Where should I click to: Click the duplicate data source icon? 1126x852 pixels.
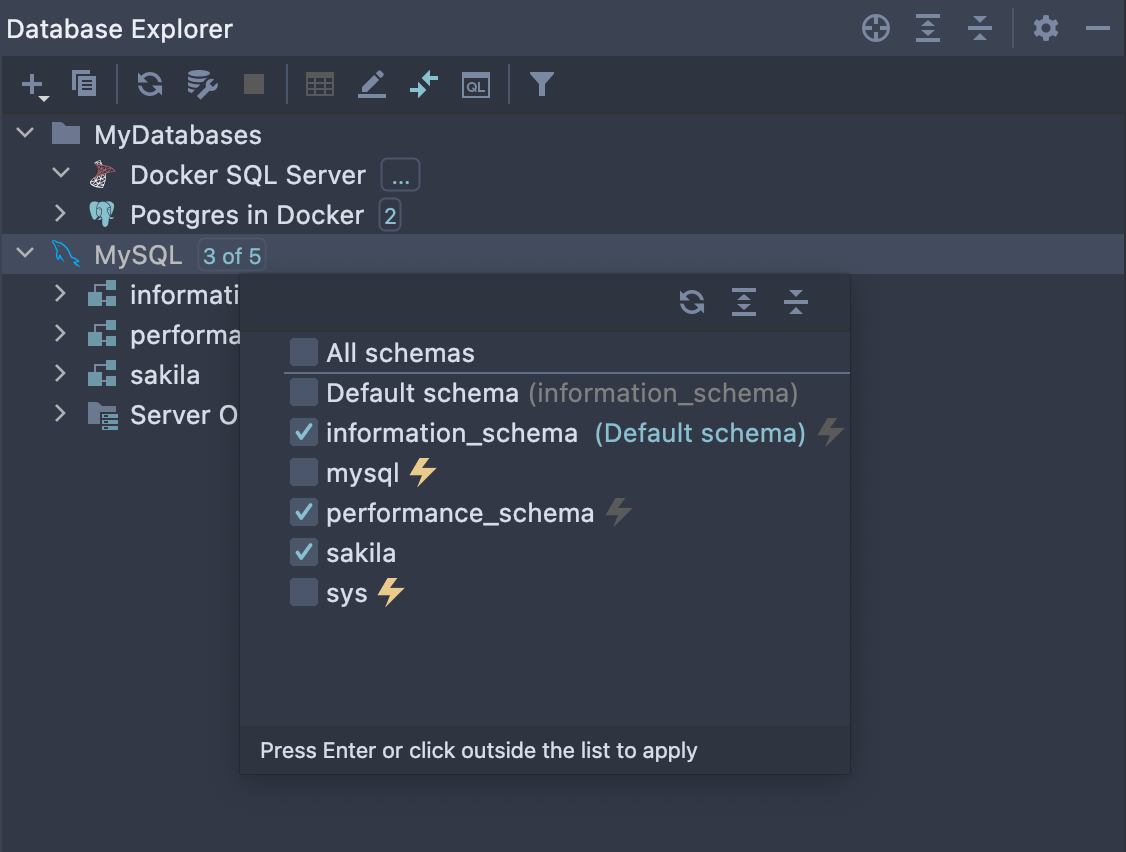tap(84, 84)
